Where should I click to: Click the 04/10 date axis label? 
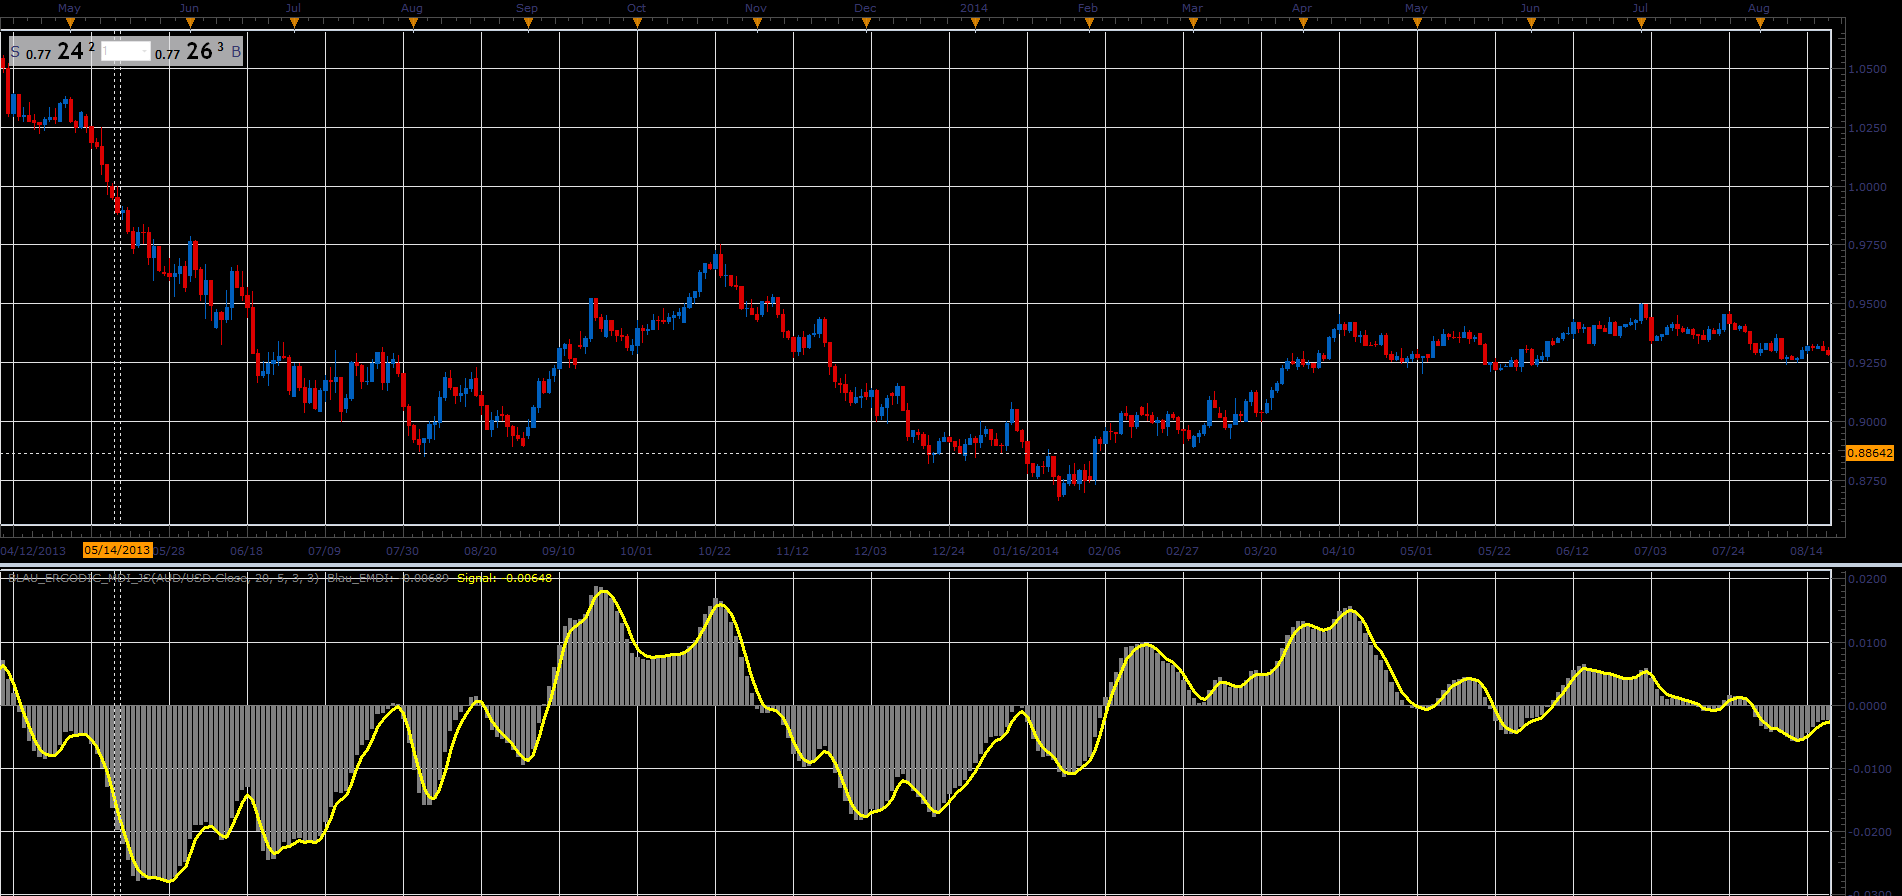[1338, 551]
